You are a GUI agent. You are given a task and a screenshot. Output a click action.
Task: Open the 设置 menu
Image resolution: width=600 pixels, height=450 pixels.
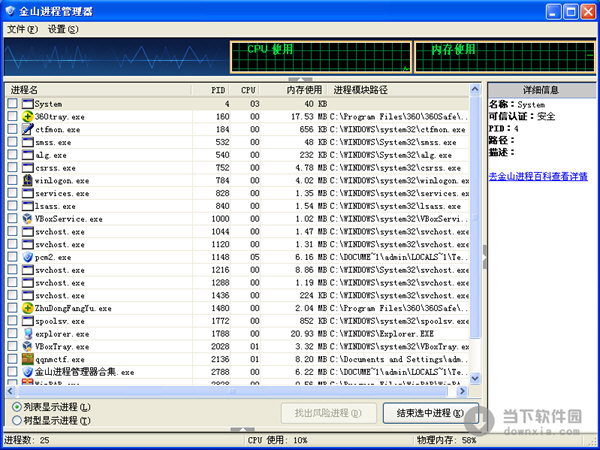(x=63, y=29)
